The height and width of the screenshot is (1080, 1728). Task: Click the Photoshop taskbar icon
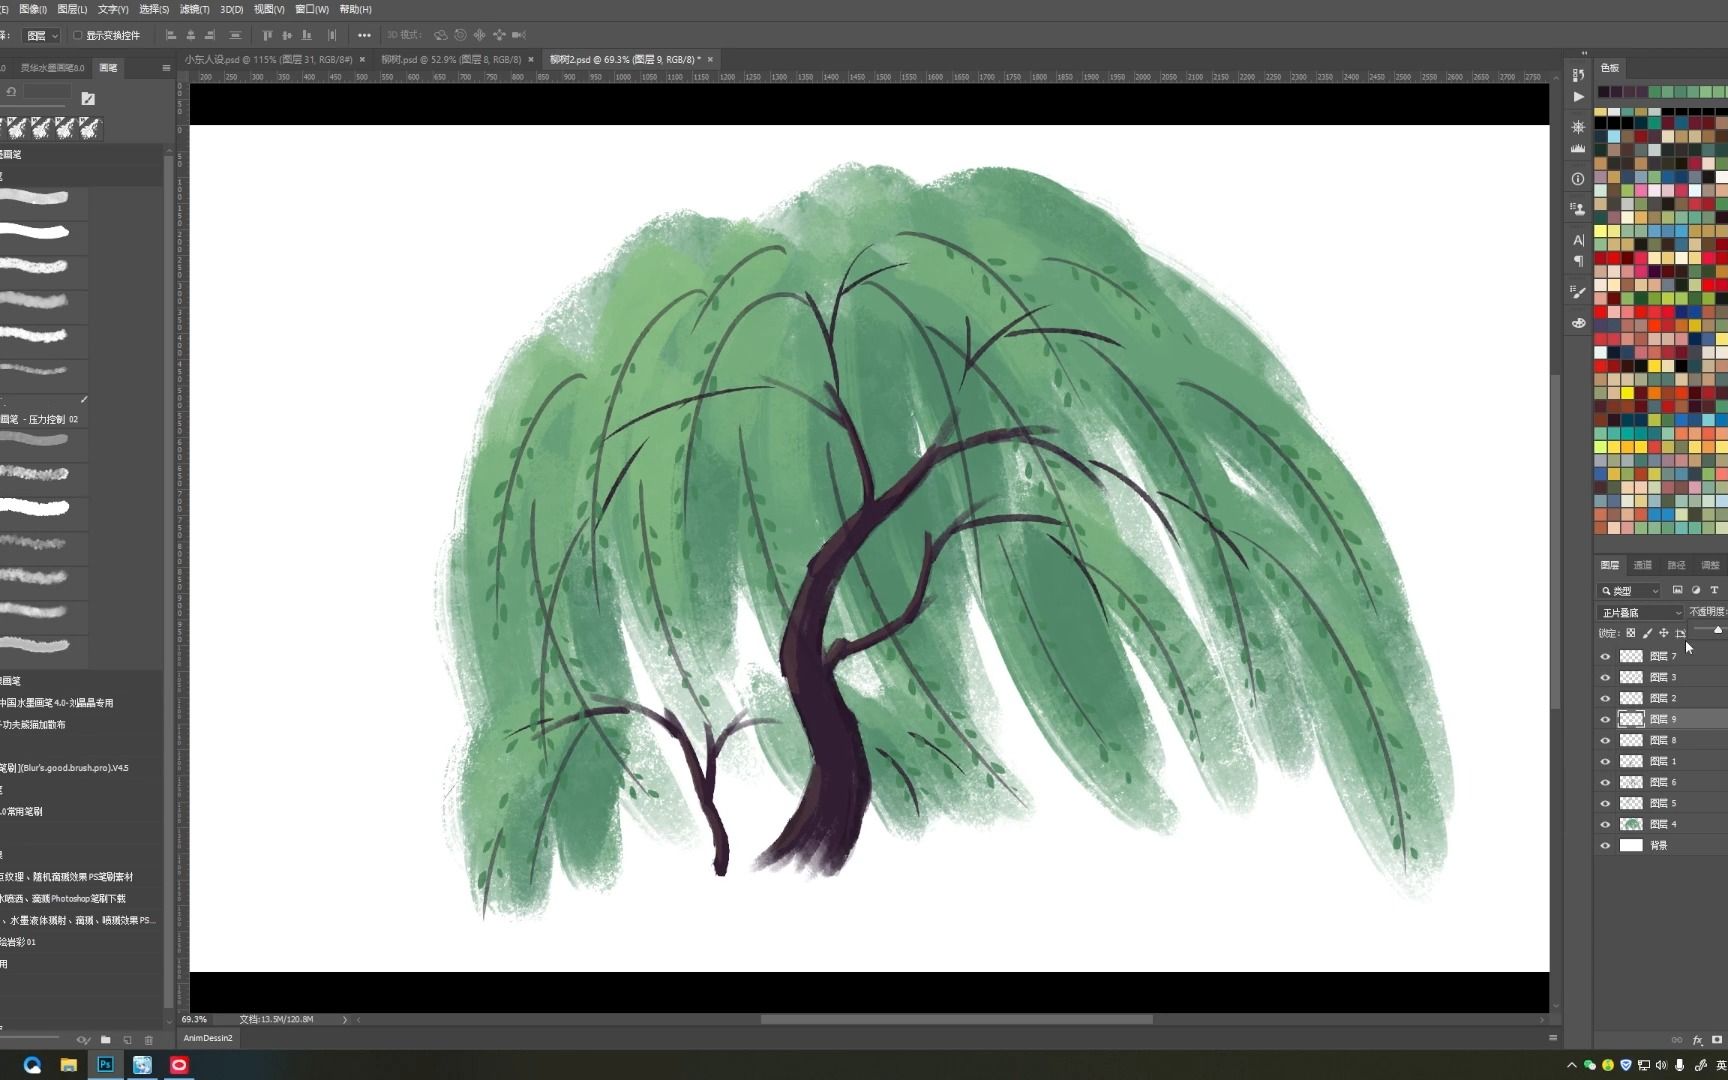pos(105,1065)
